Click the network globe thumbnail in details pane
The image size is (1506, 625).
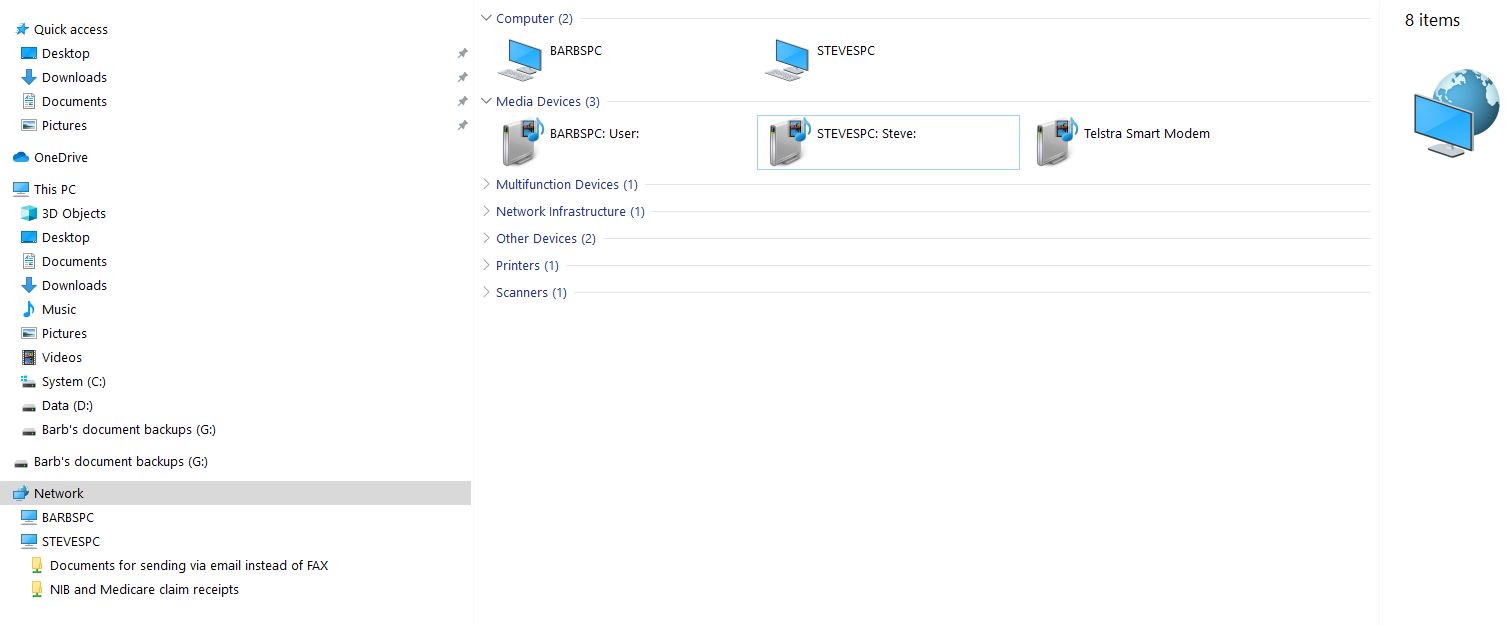coord(1456,113)
